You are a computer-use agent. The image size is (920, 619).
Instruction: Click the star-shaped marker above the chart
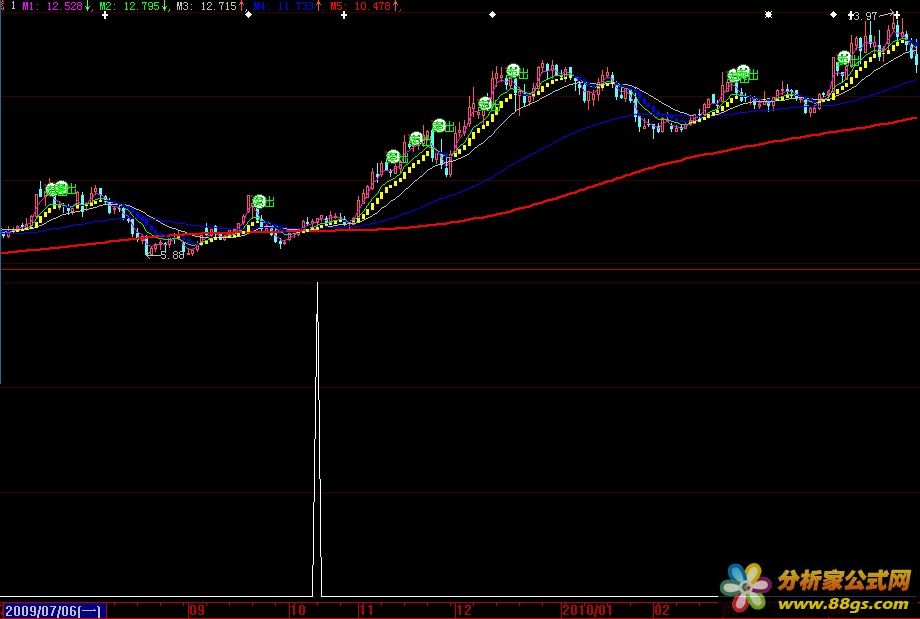(x=768, y=15)
